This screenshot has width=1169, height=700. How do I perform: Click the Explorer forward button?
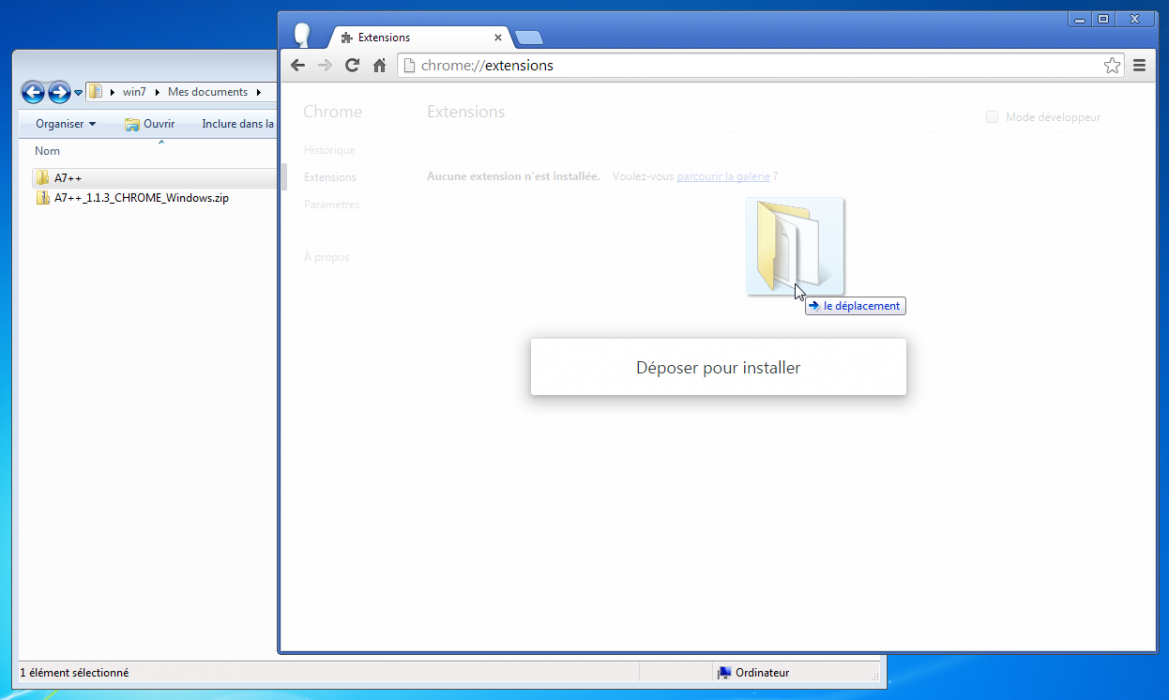[x=59, y=92]
